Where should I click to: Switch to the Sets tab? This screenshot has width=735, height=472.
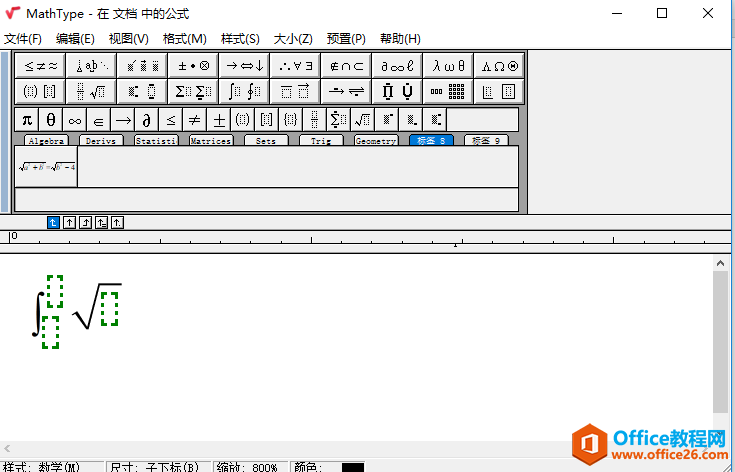(266, 140)
